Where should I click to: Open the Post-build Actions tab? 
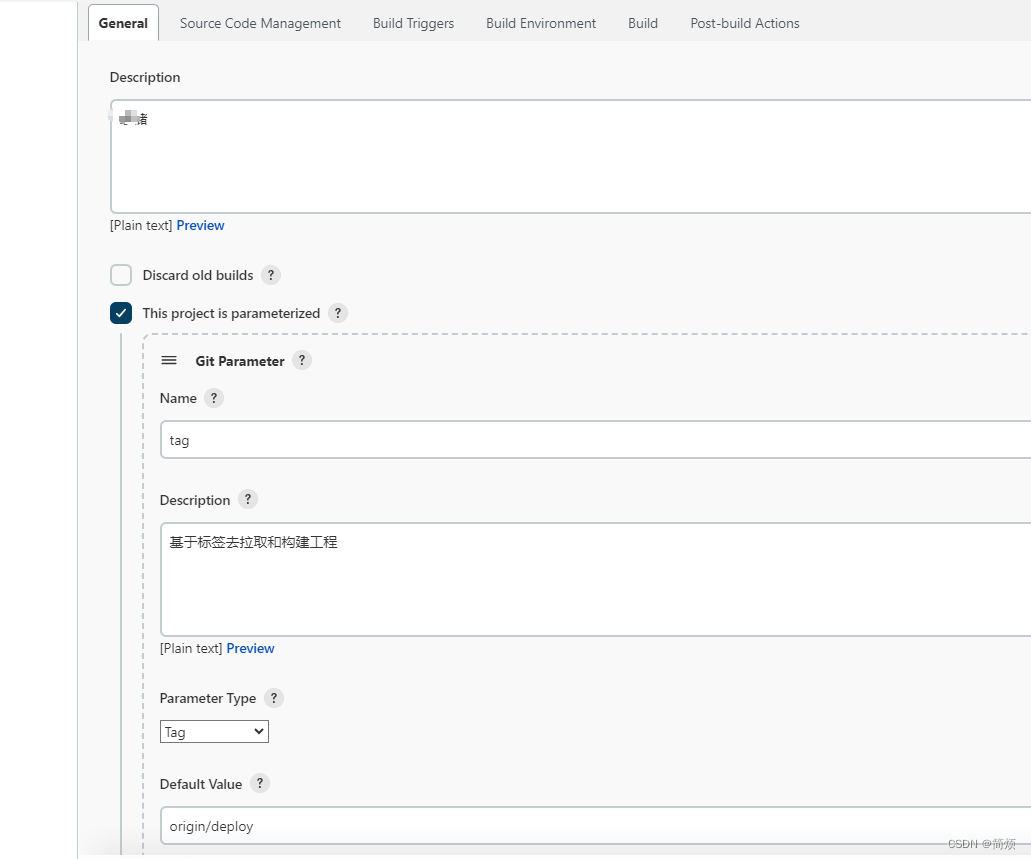point(744,23)
